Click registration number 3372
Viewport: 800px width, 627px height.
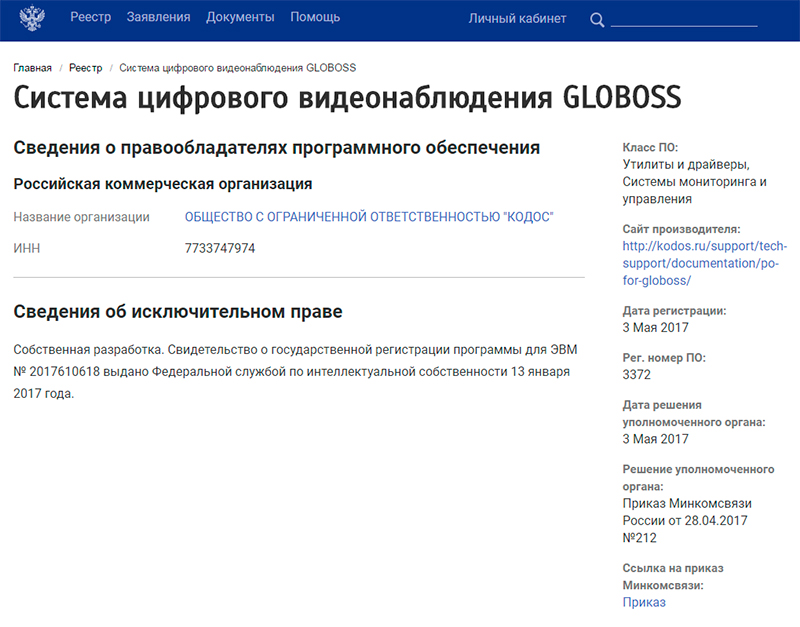pos(636,374)
